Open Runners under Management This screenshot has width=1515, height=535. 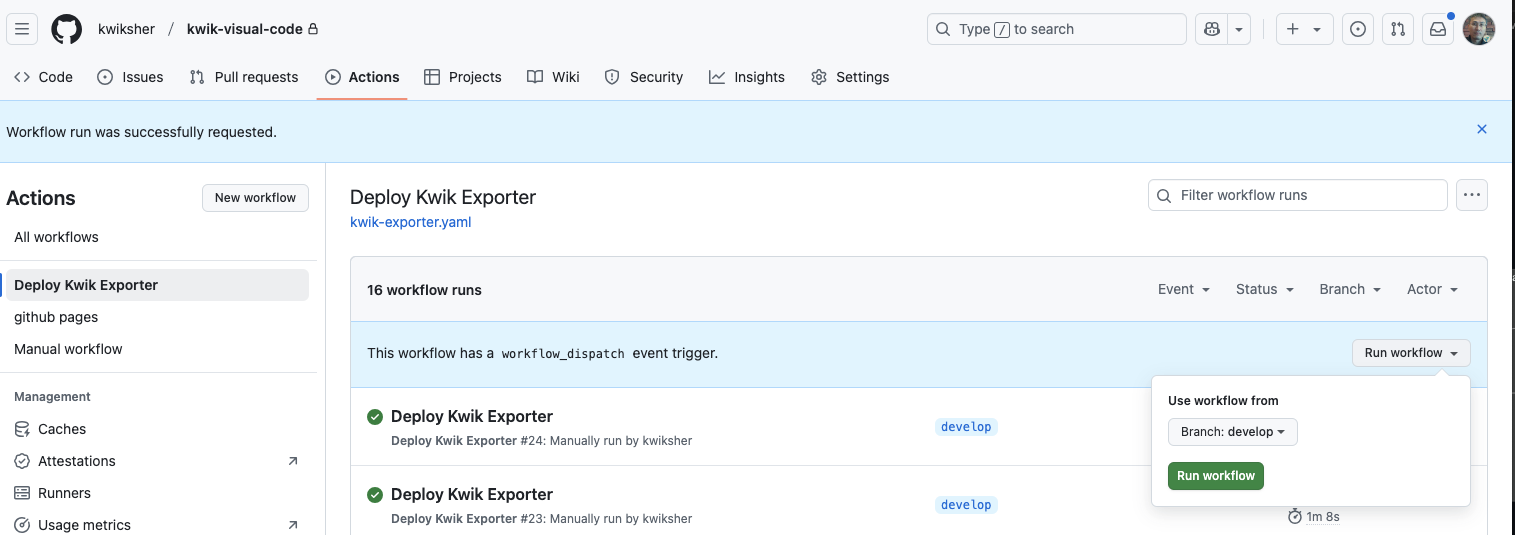click(157, 493)
